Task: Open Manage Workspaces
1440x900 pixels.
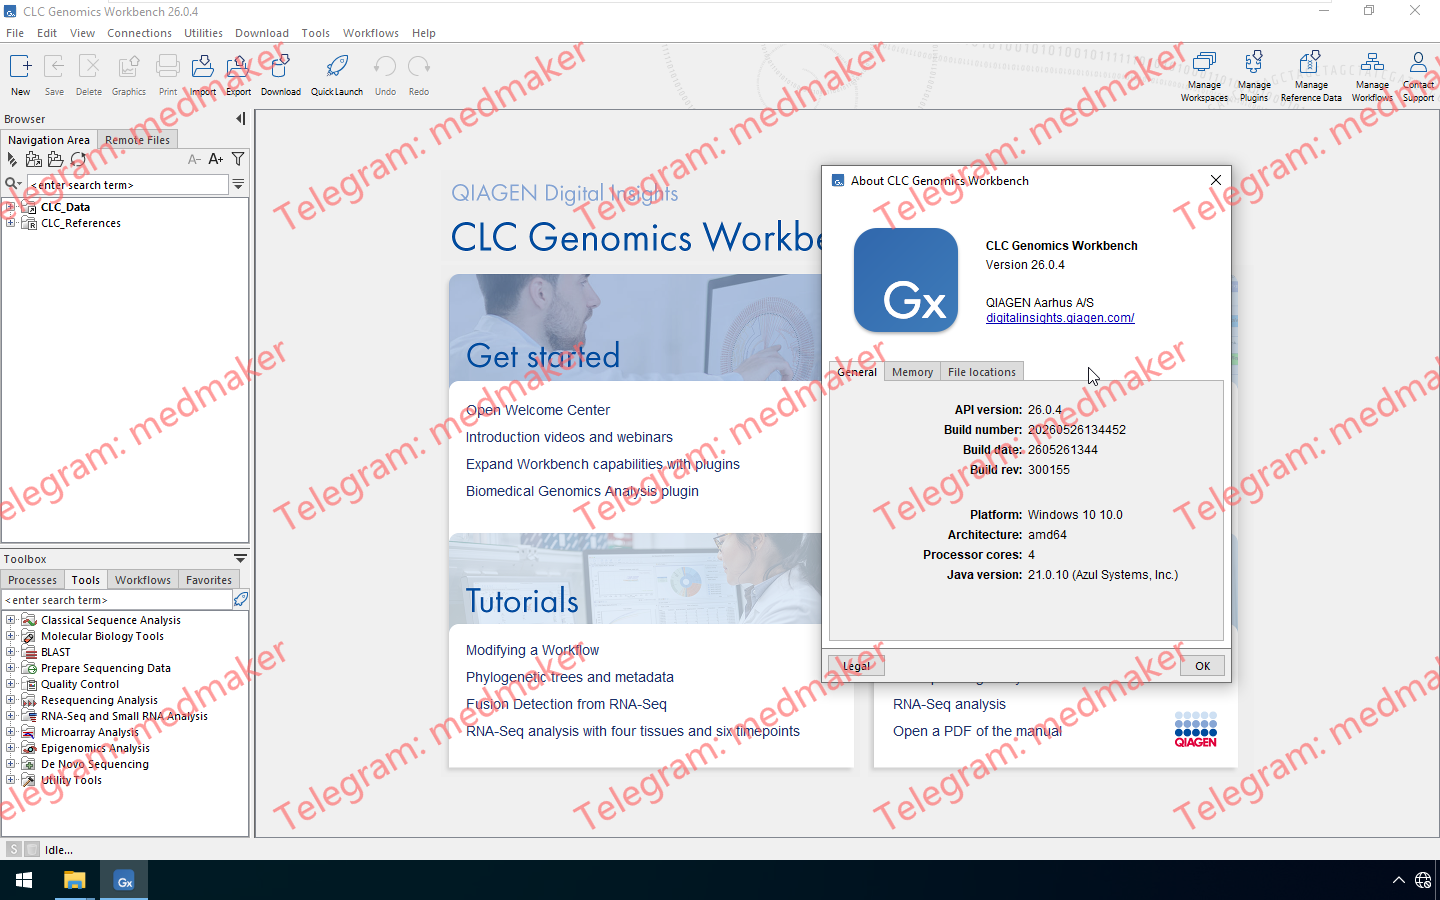Action: 1204,77
